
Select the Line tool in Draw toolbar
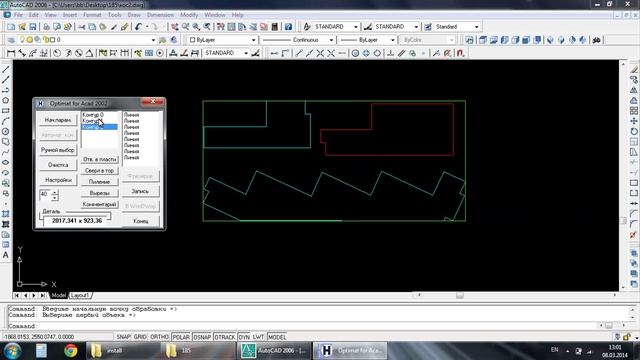[6, 70]
